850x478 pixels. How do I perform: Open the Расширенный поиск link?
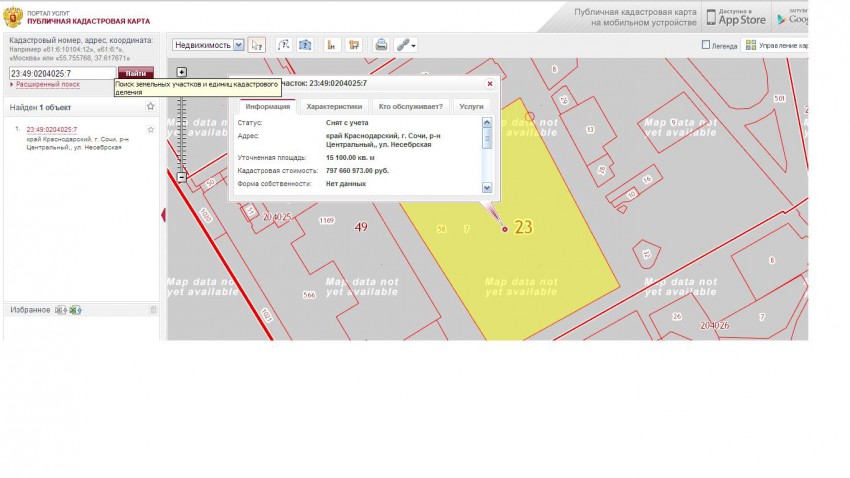[x=47, y=85]
